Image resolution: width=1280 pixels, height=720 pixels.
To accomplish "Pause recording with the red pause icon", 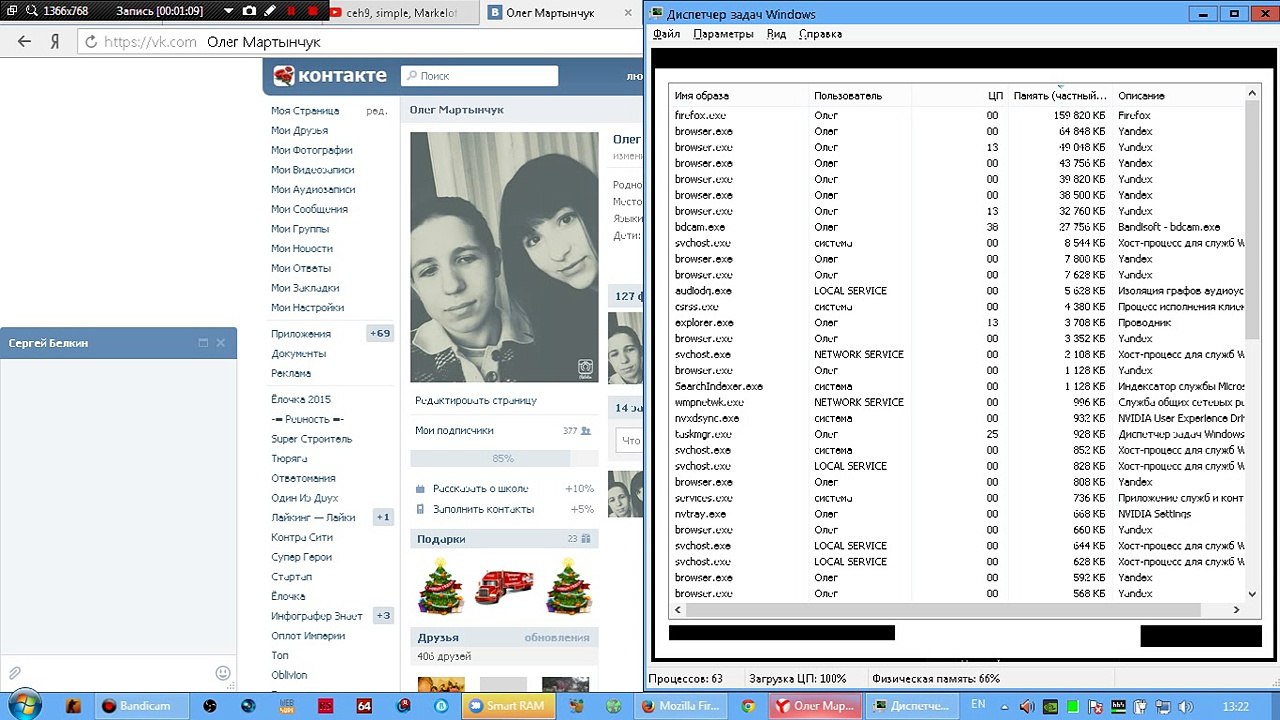I will tap(292, 11).
